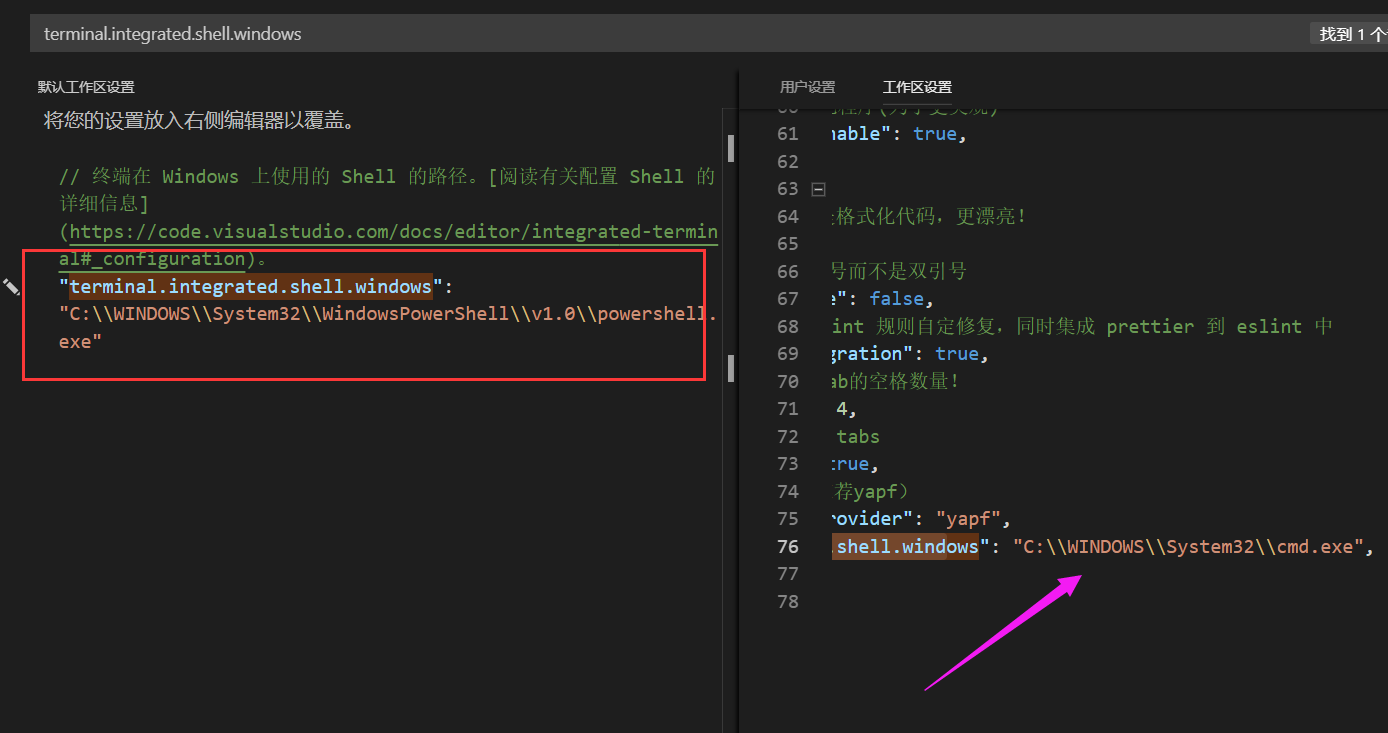Collapse the fold toggle at line 63

coord(818,189)
